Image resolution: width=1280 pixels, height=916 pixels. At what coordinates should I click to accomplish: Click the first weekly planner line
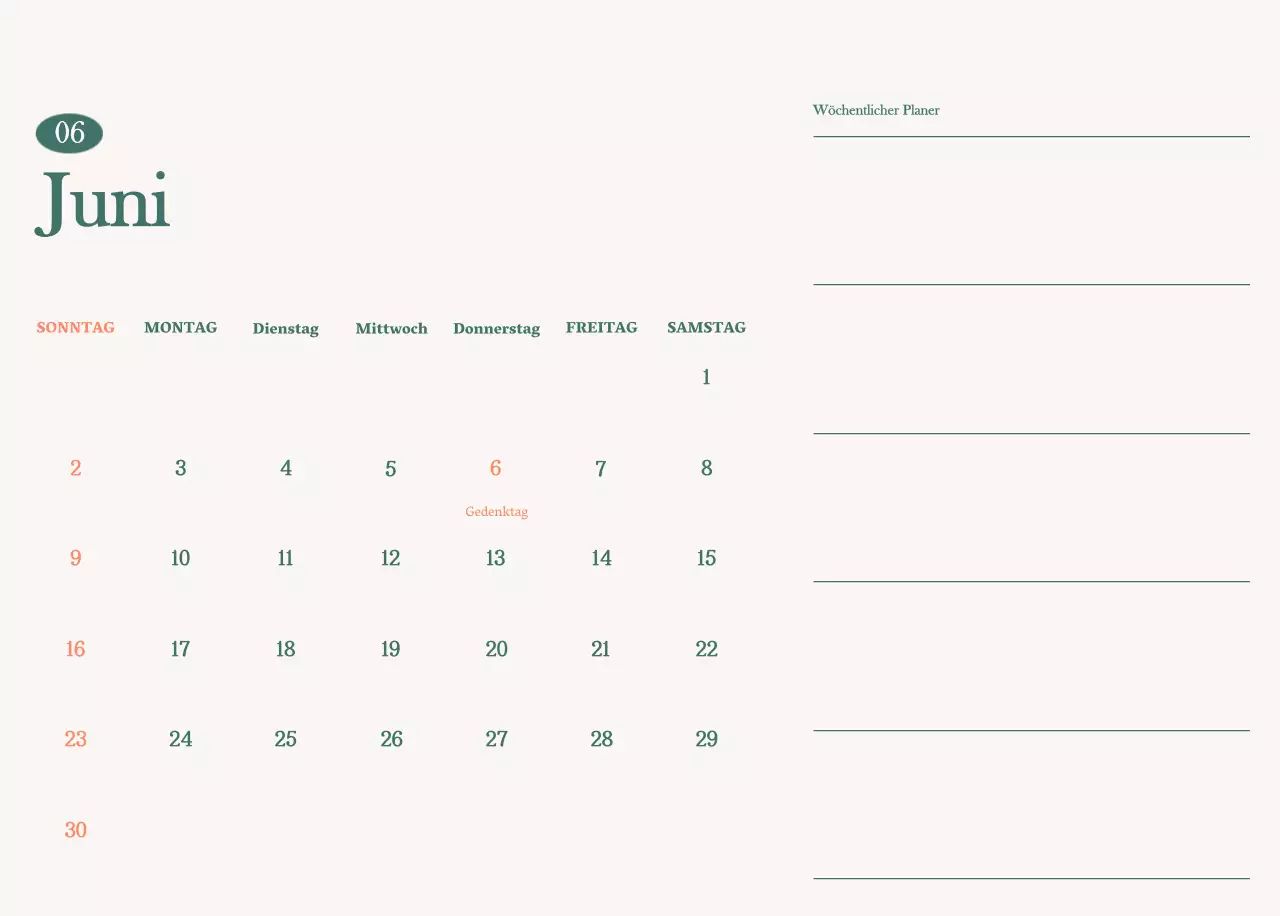point(1031,137)
